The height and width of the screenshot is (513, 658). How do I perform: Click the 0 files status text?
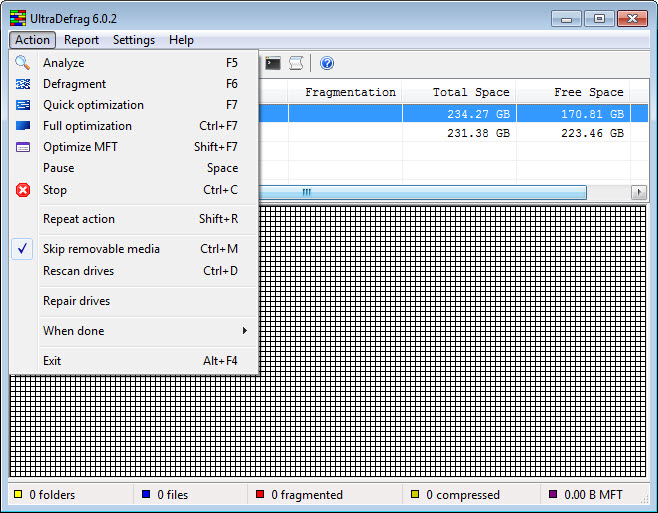[172, 495]
